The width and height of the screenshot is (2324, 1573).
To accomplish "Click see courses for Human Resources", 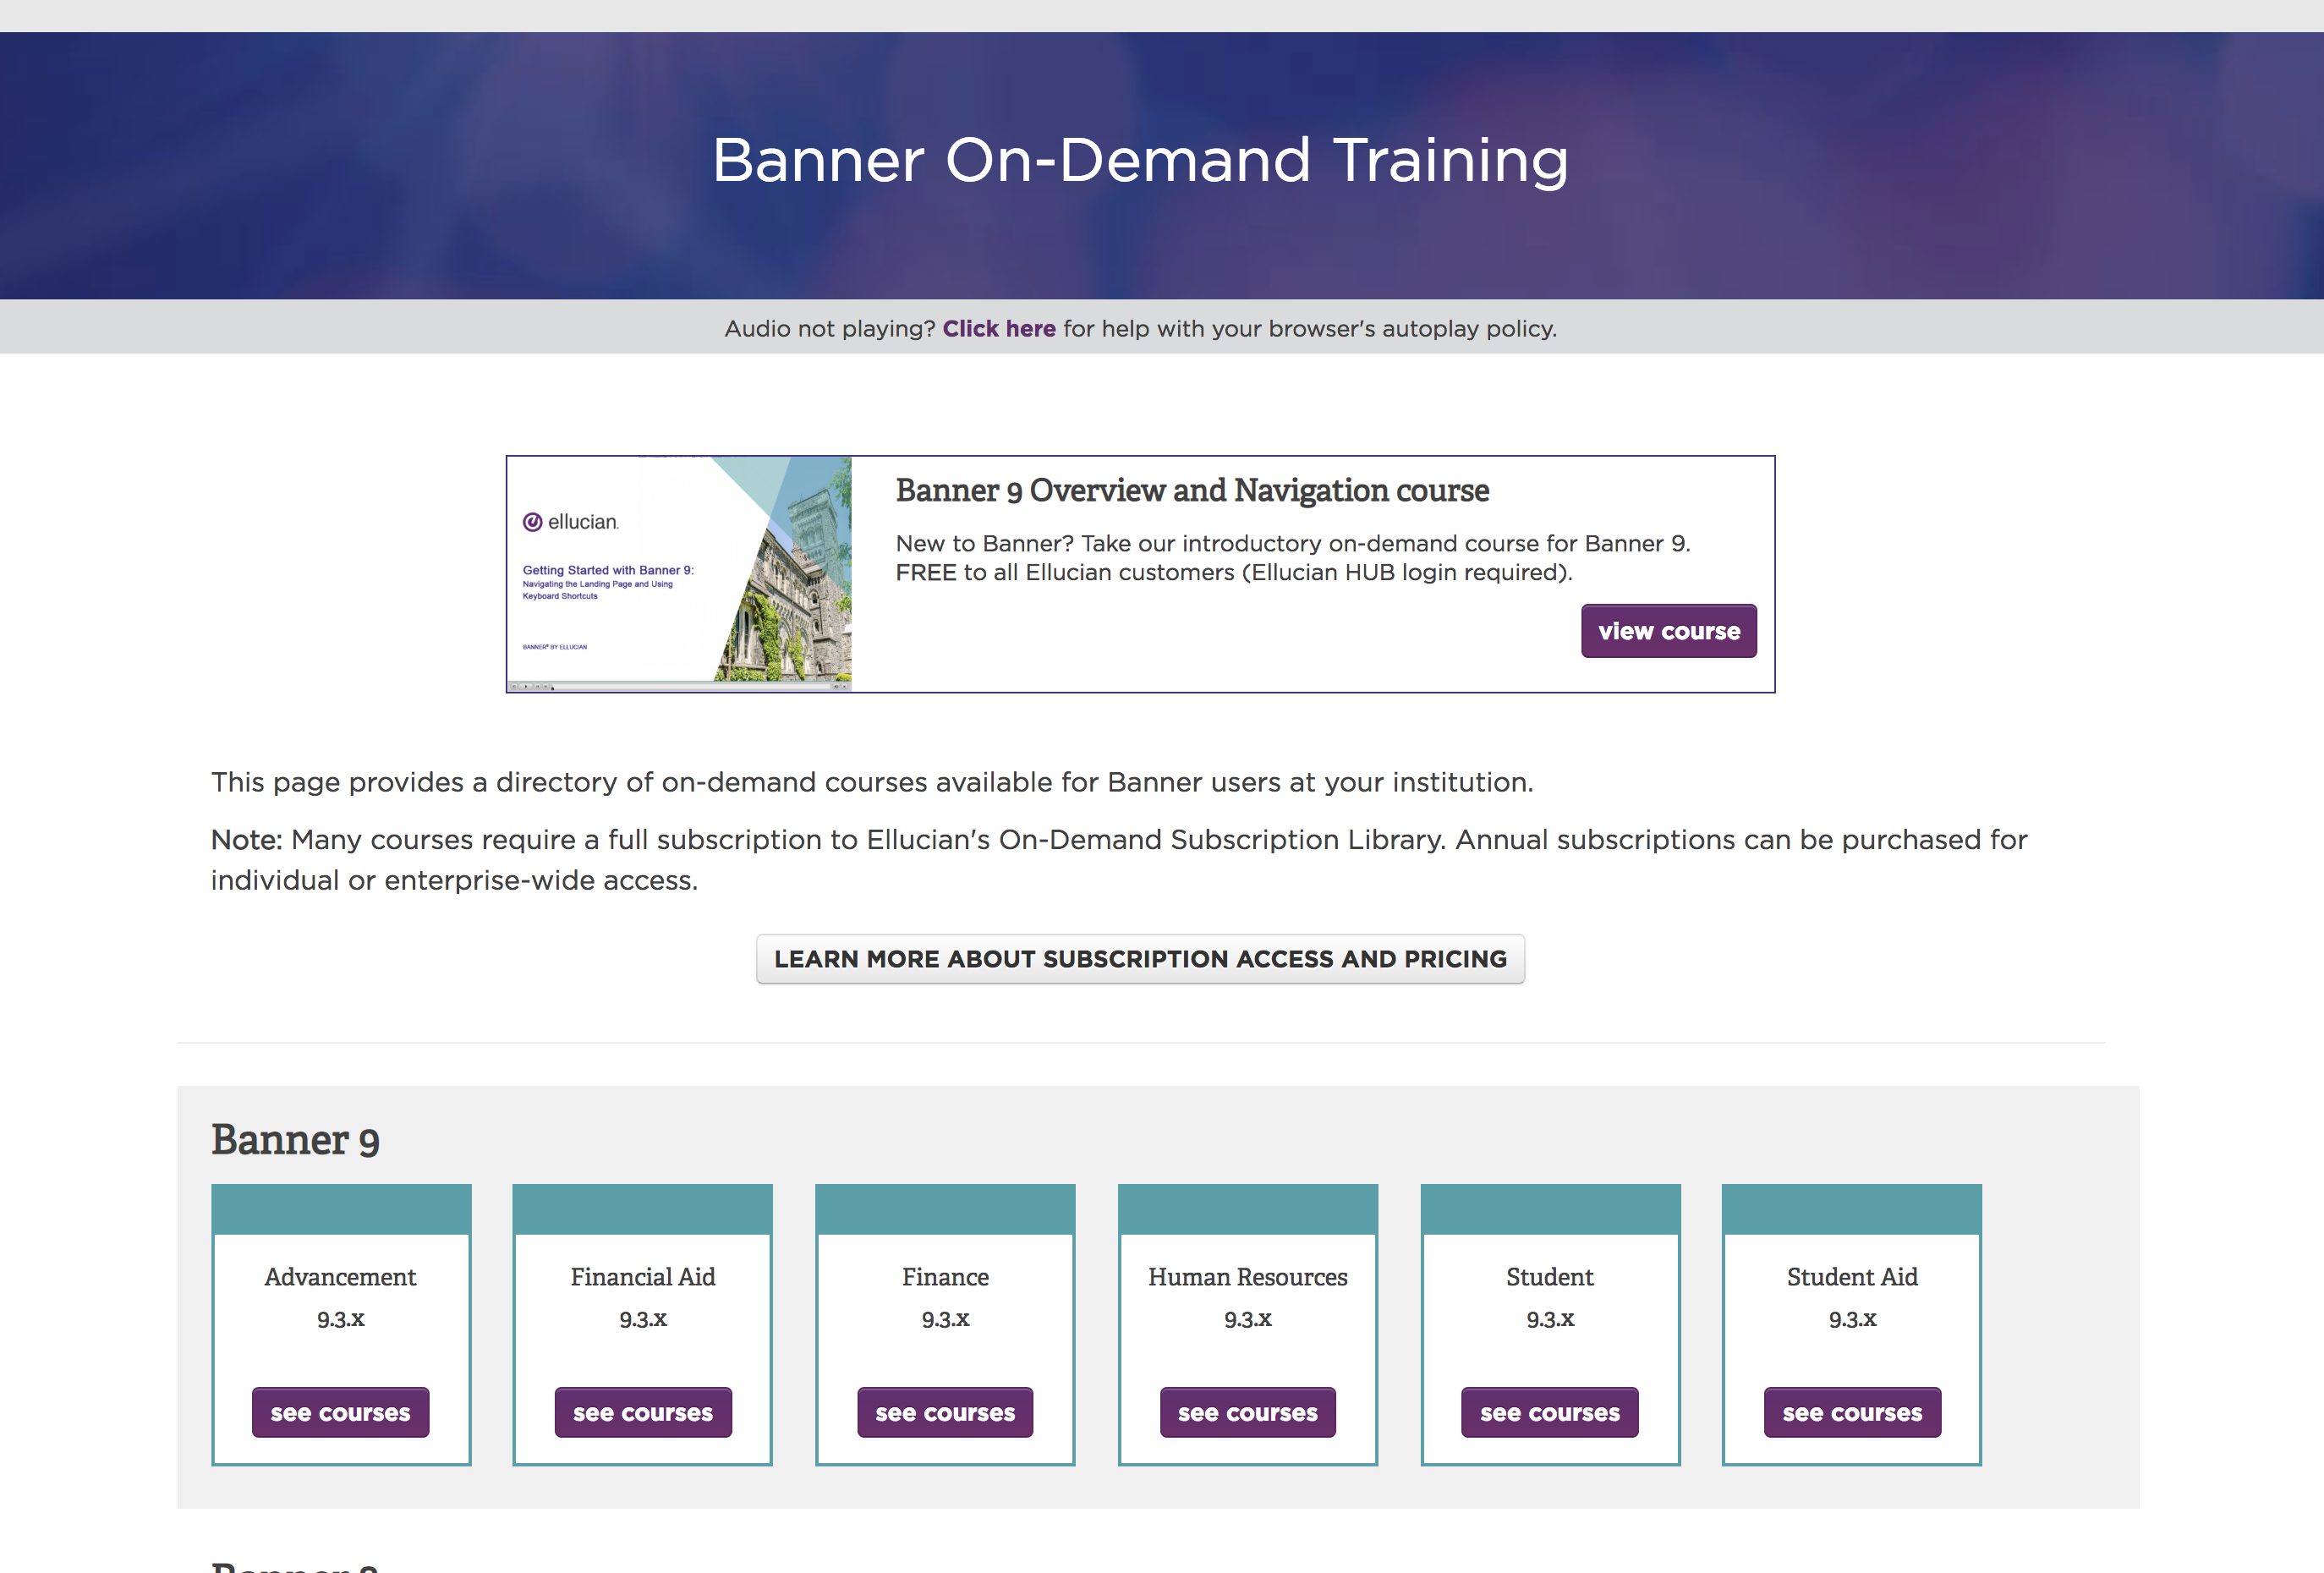I will pos(1247,1412).
